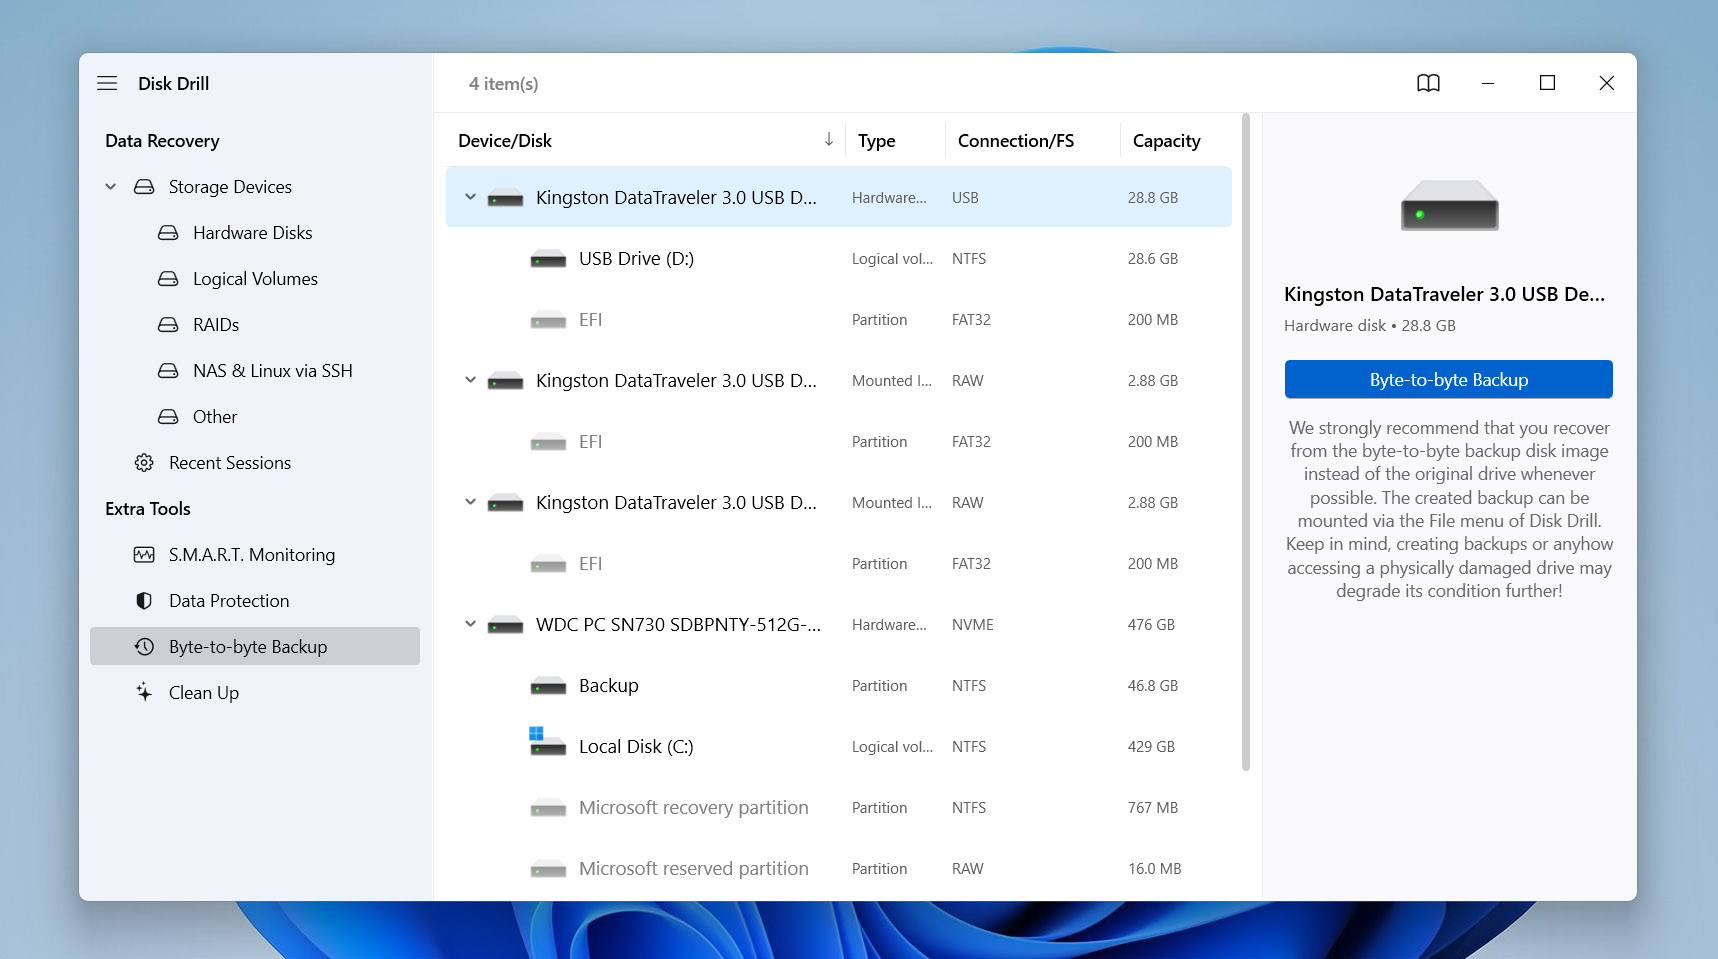
Task: Collapse the WDC PC SN730 disk row
Action: pos(470,624)
